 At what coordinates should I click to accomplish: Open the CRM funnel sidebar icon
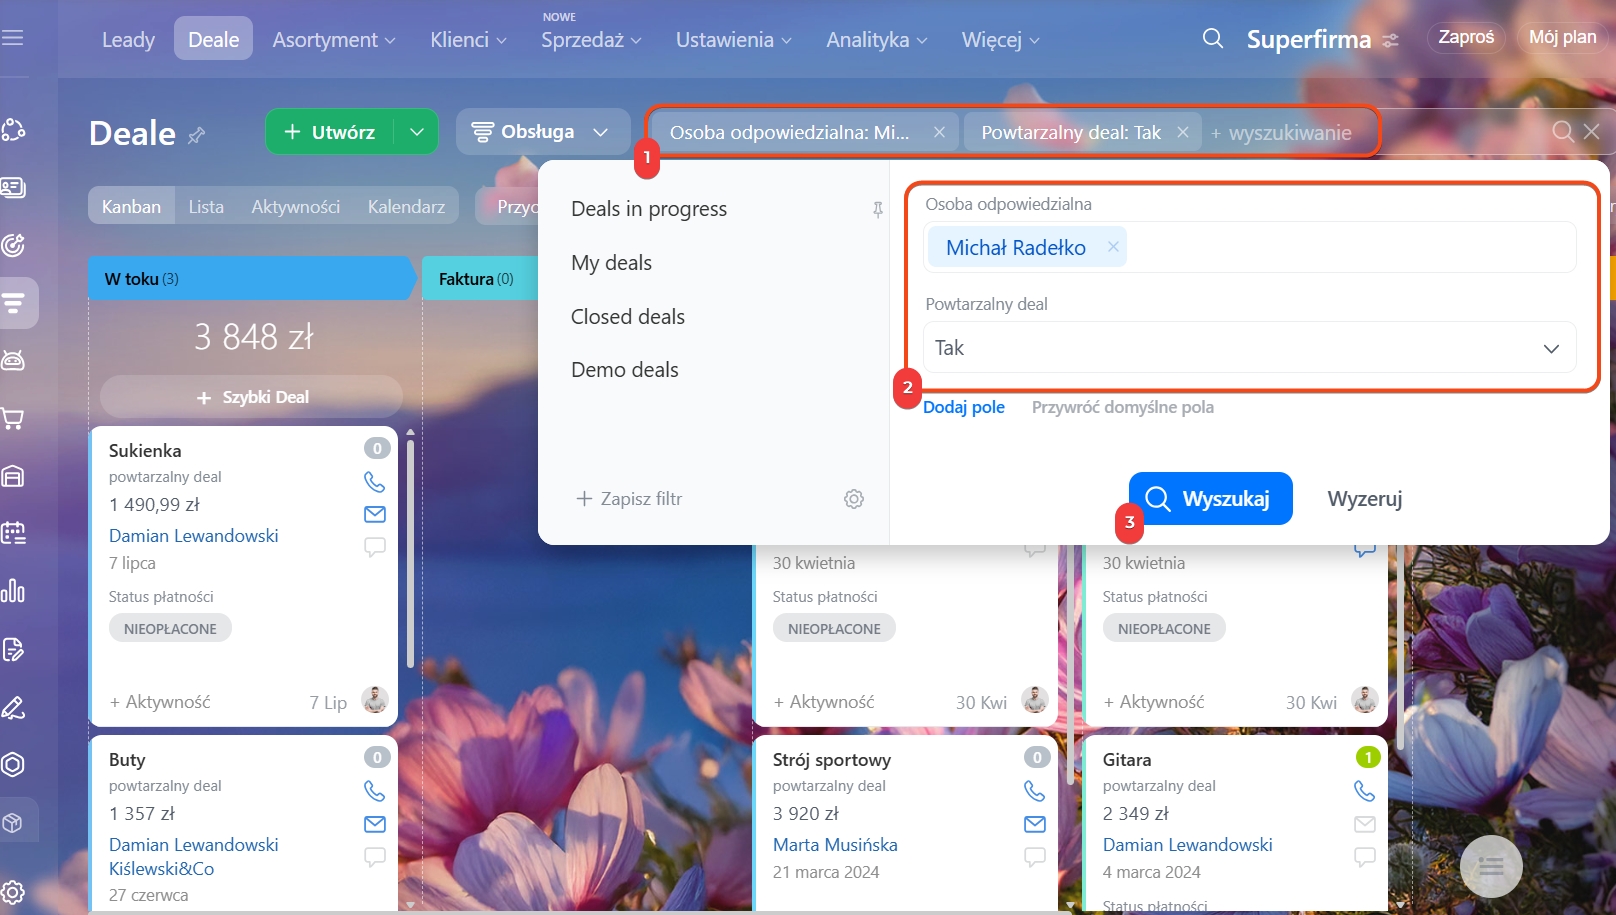coord(13,303)
